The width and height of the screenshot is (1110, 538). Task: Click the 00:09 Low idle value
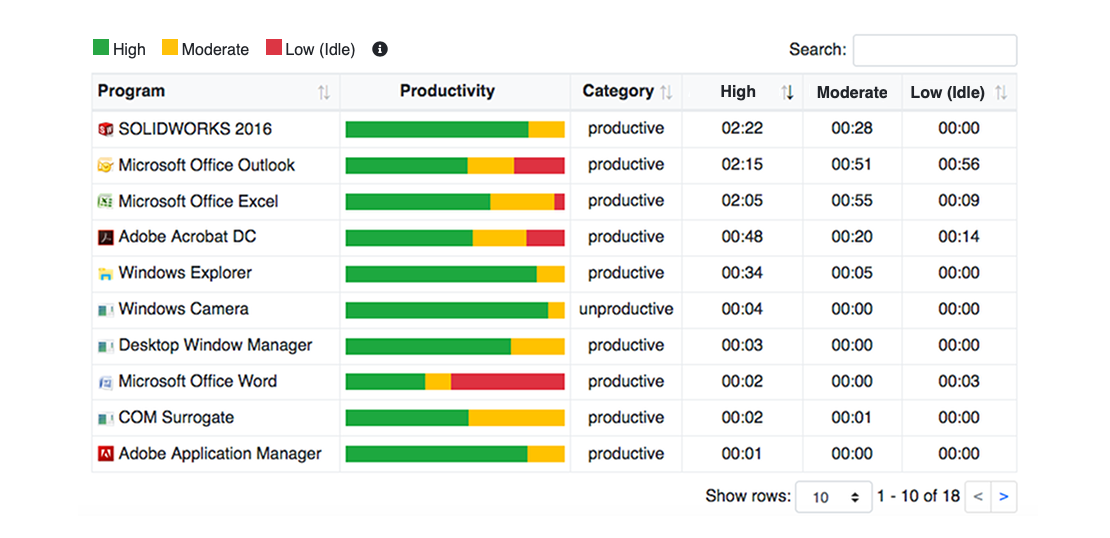click(959, 201)
